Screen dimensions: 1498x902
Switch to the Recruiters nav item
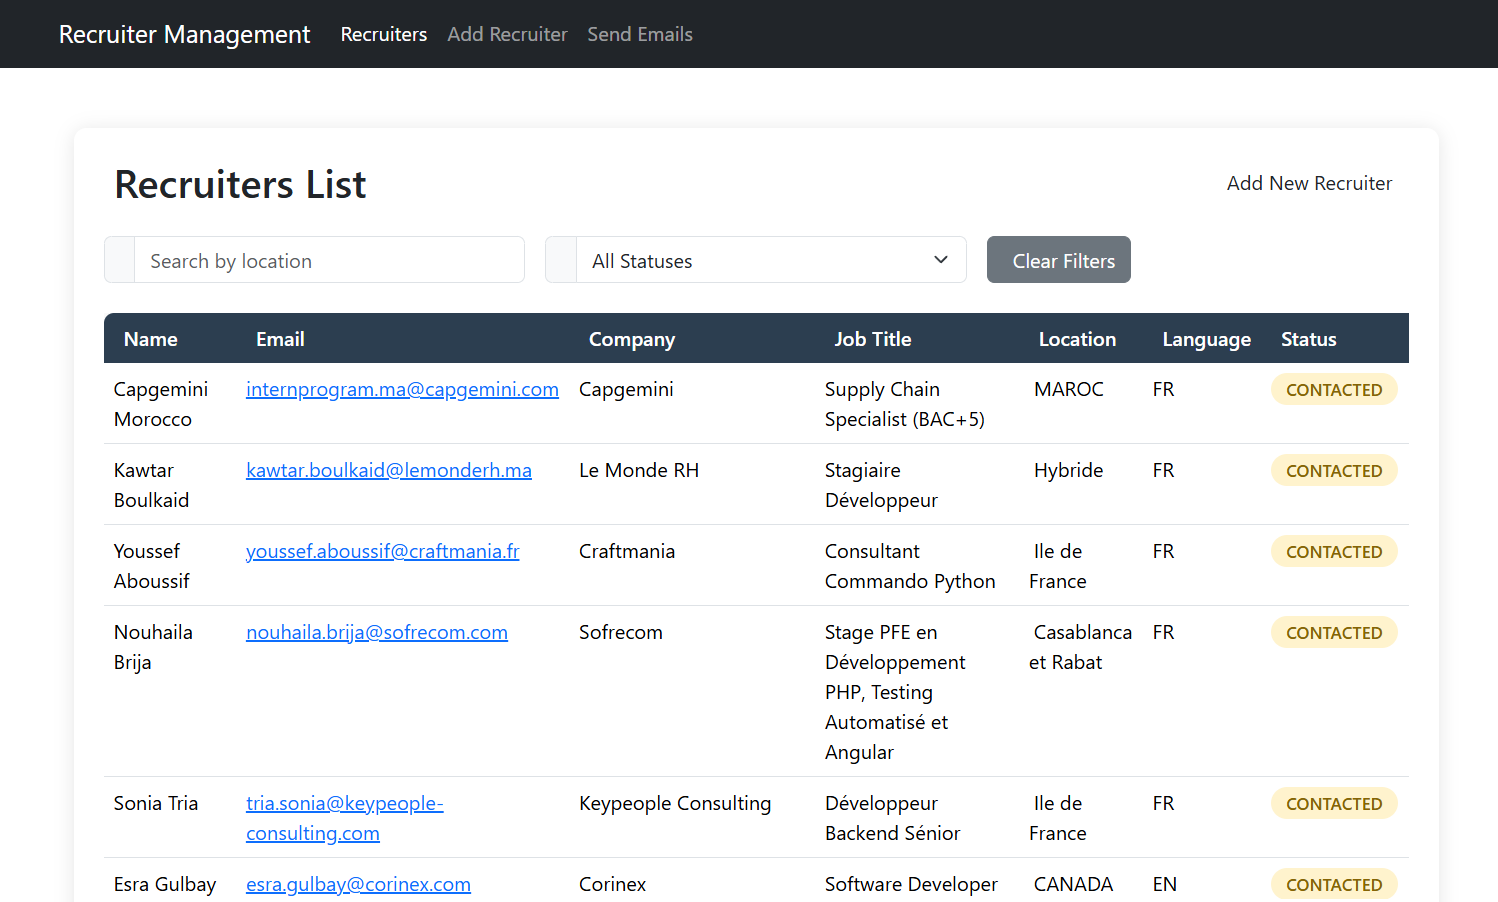coord(384,34)
